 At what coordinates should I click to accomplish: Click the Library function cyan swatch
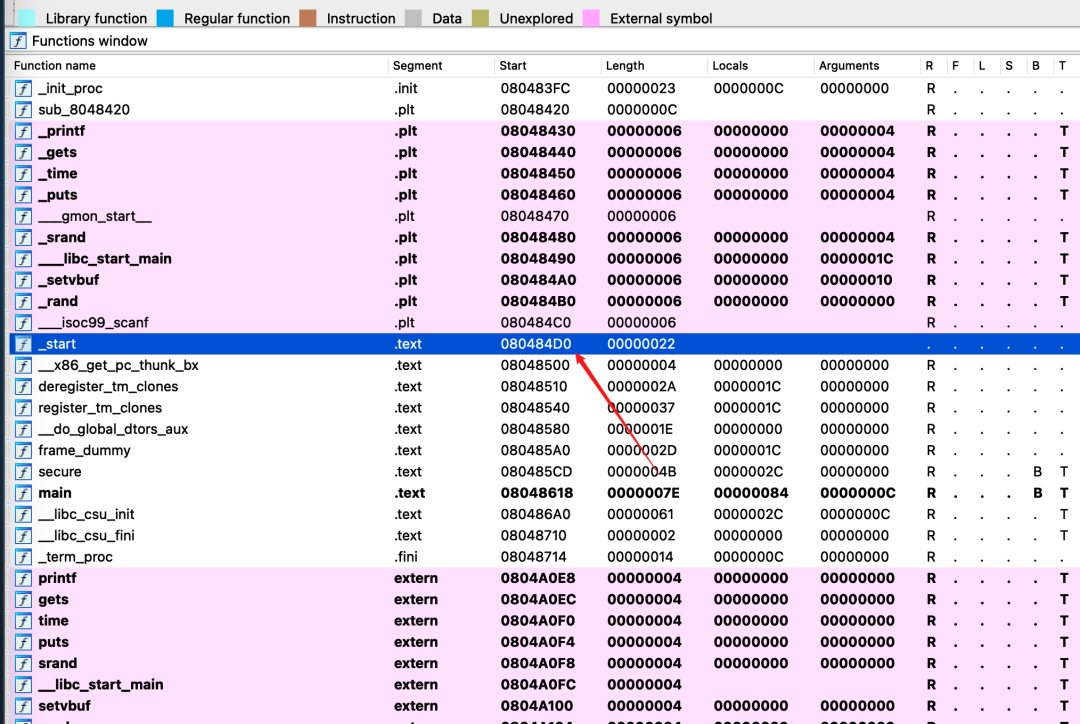27,18
